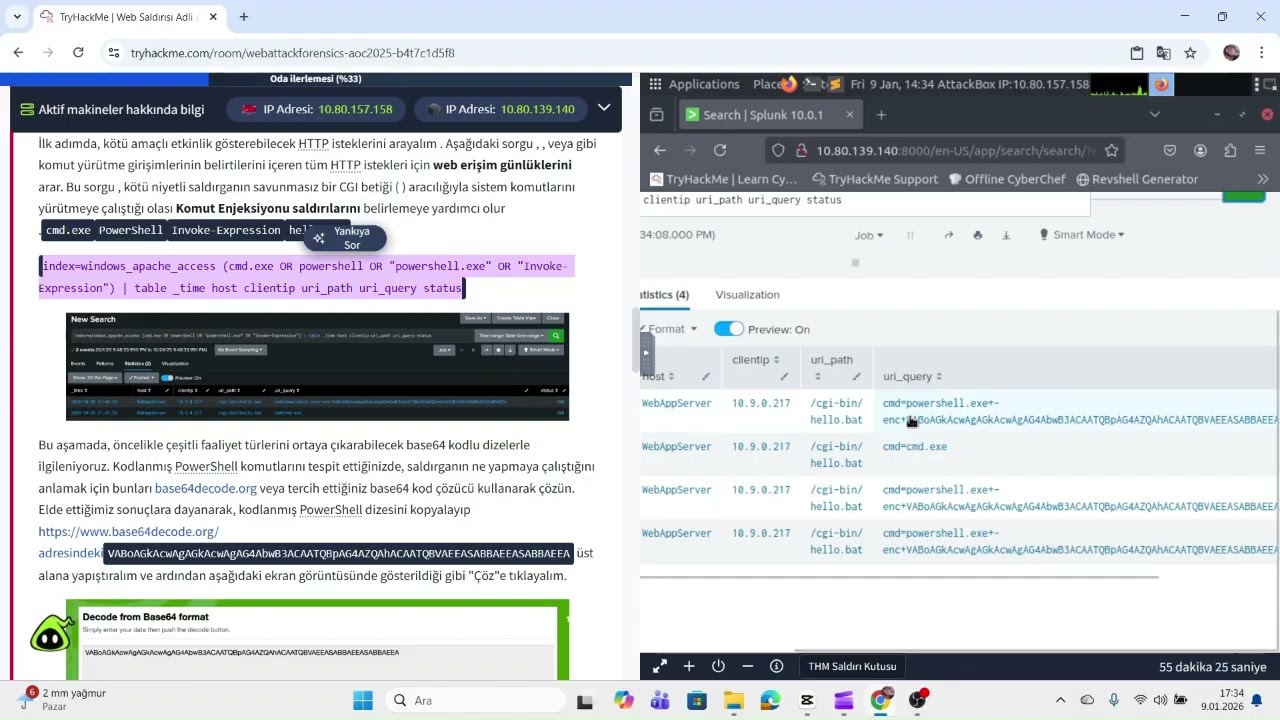1280x720 pixels.
Task: Edit the clientip column with pencil icon
Action: 784,377
